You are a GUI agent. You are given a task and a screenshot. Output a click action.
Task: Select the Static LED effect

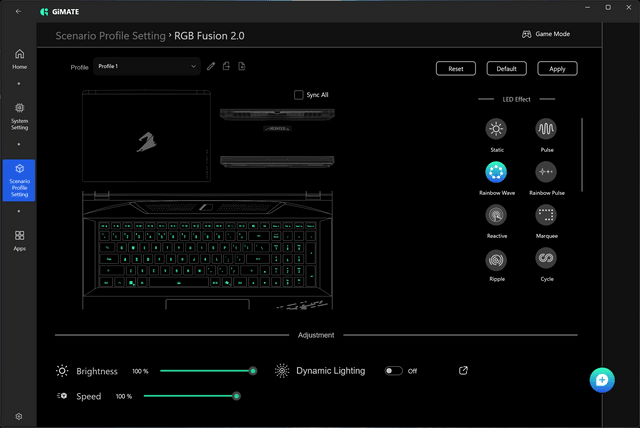click(x=496, y=129)
